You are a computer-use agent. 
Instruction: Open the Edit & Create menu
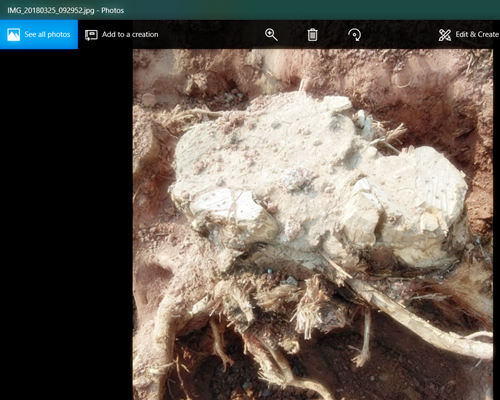point(469,35)
